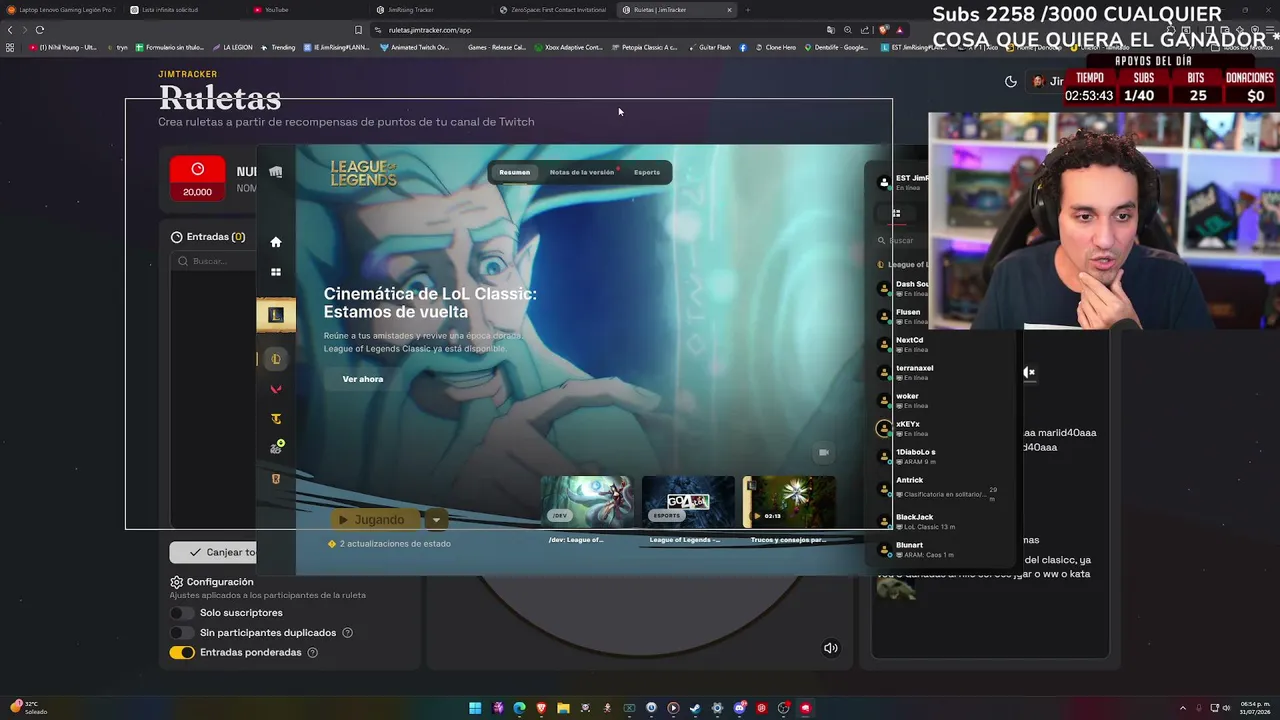Viewport: 1280px width, 720px height.
Task: Select the gold-framed League of Legends icon
Action: pos(276,315)
